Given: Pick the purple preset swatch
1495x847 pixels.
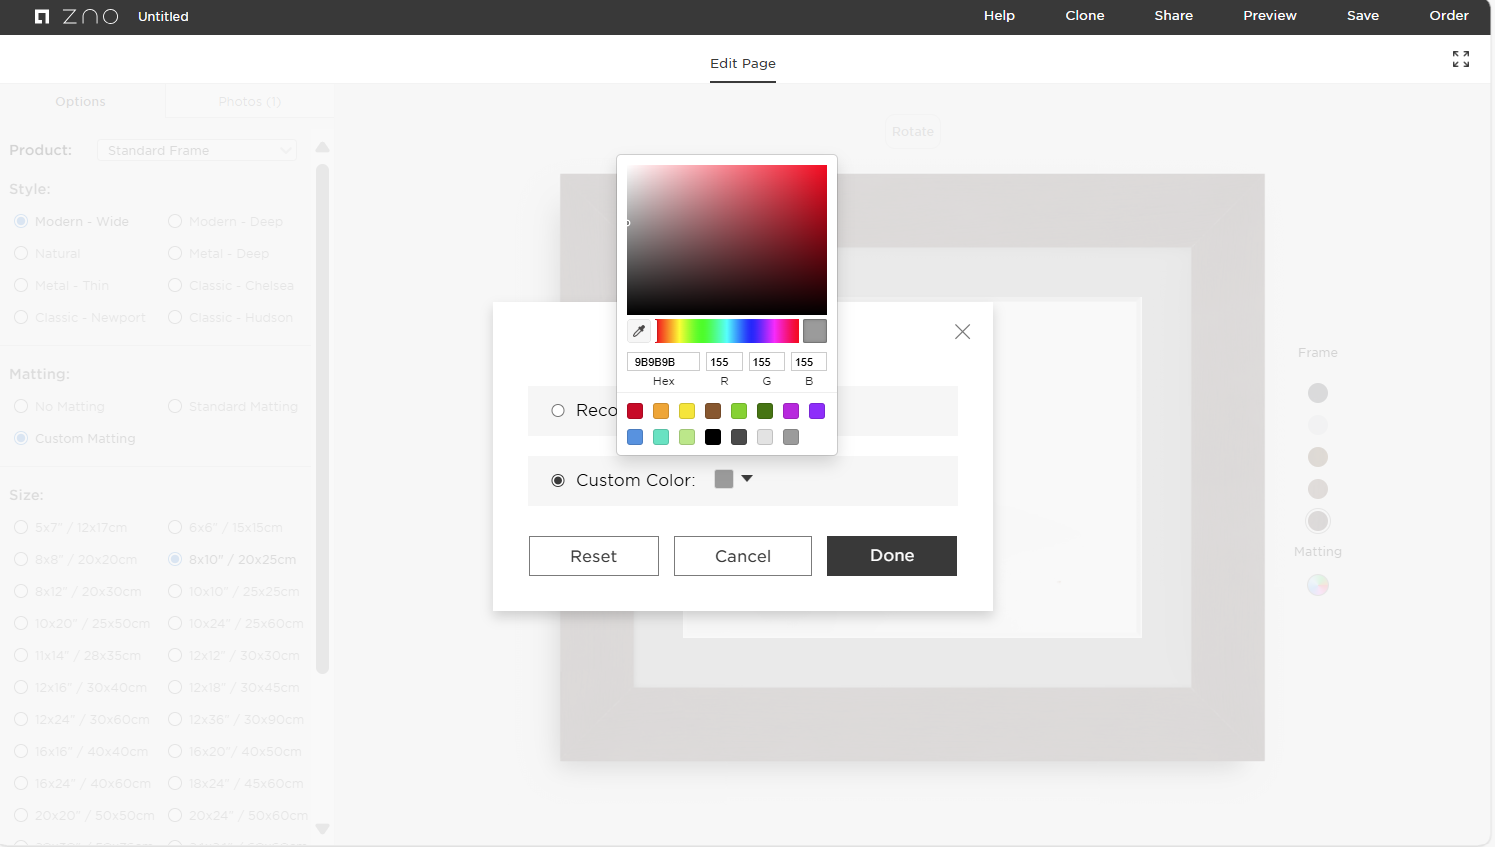Looking at the screenshot, I should 817,411.
